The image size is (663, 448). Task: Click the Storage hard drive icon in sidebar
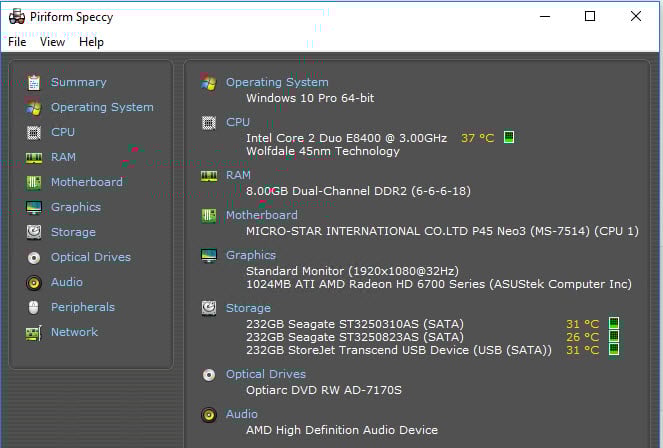point(34,232)
